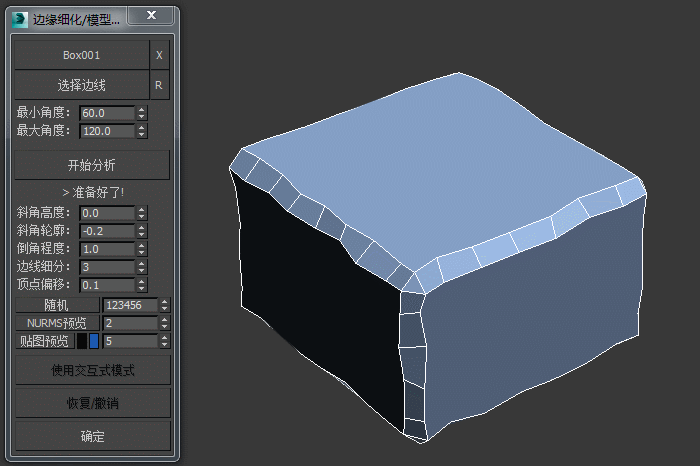Click the R button beside 选择边线

(x=159, y=87)
